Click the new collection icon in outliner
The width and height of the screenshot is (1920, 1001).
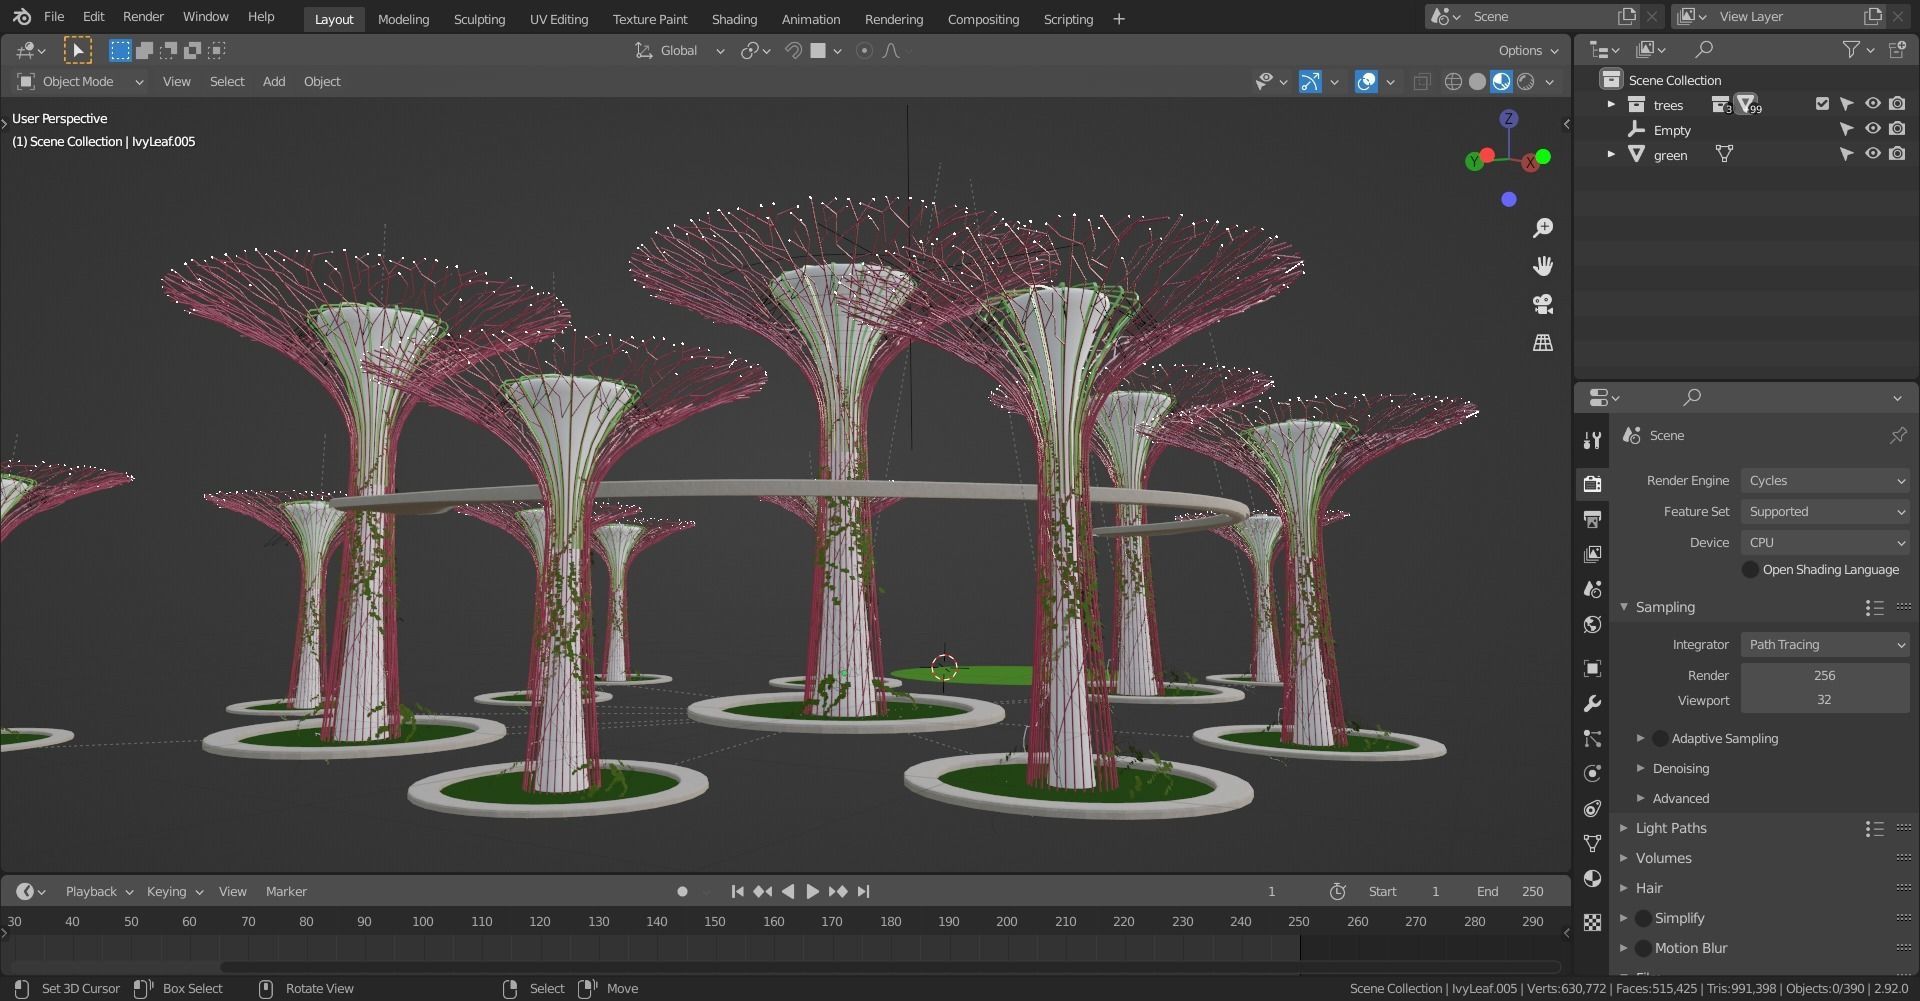[1897, 49]
